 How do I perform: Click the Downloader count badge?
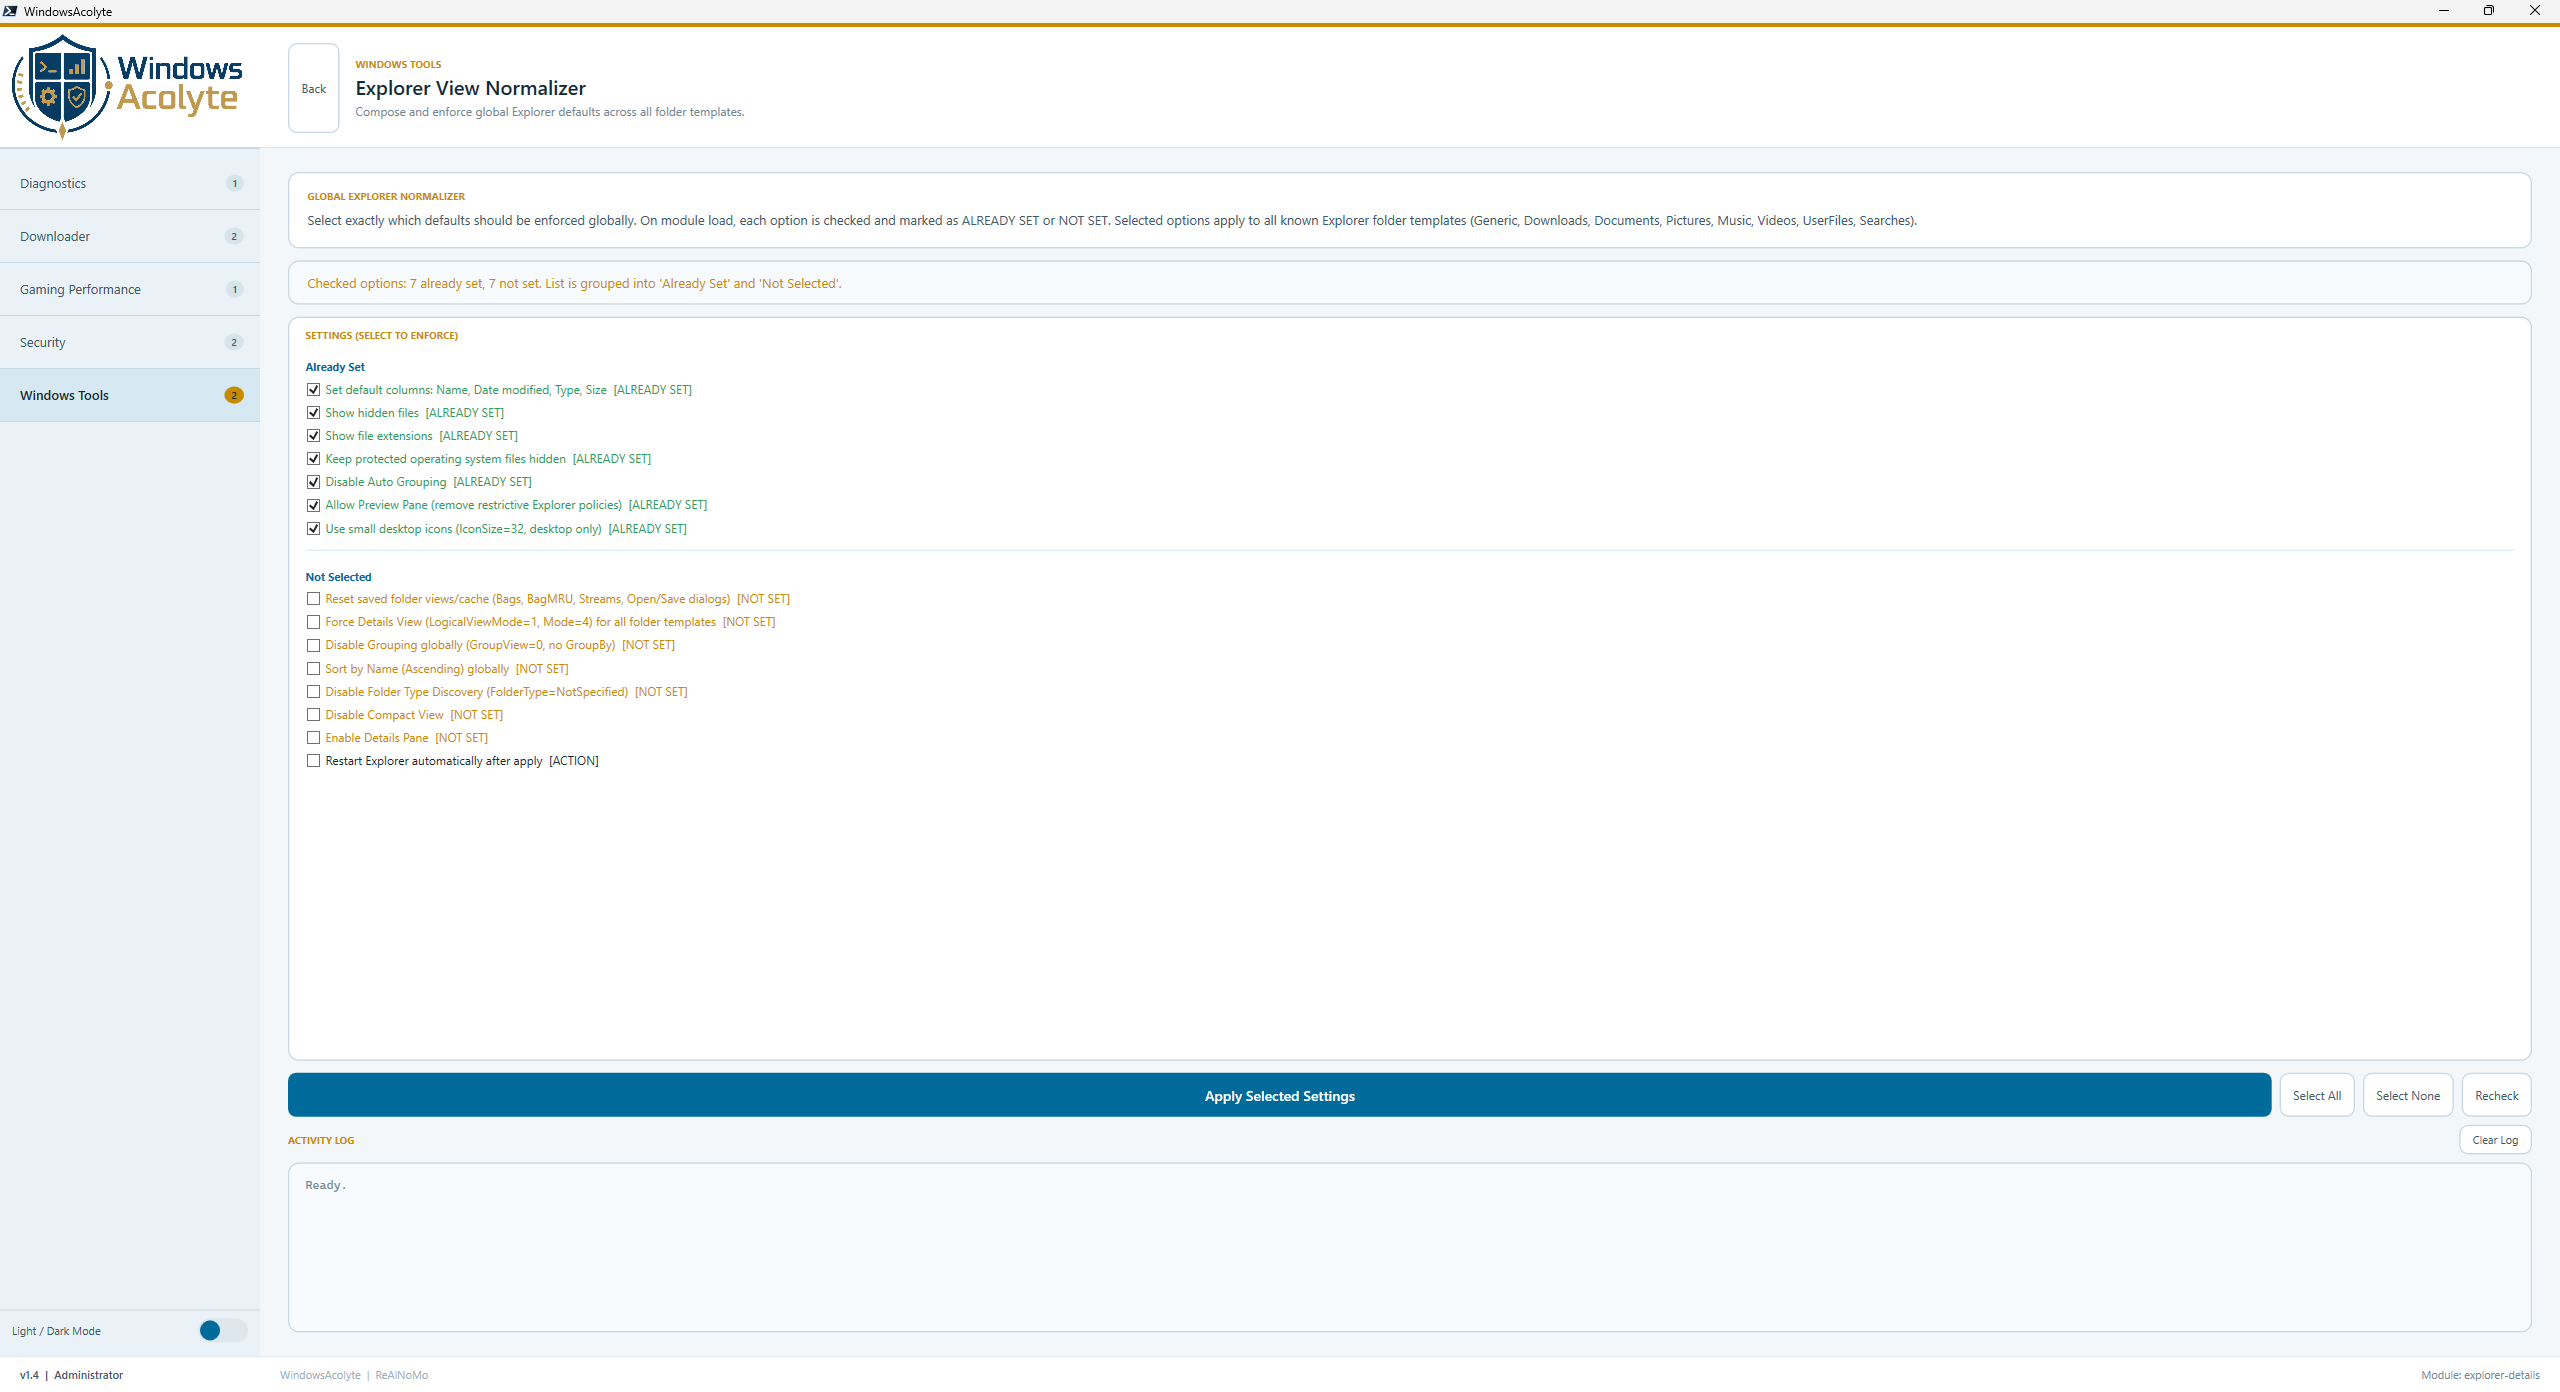coord(234,236)
